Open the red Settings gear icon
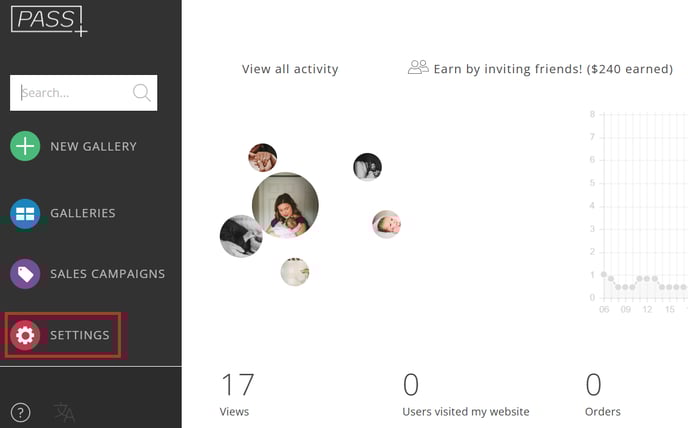The height and width of the screenshot is (428, 688). [x=25, y=335]
